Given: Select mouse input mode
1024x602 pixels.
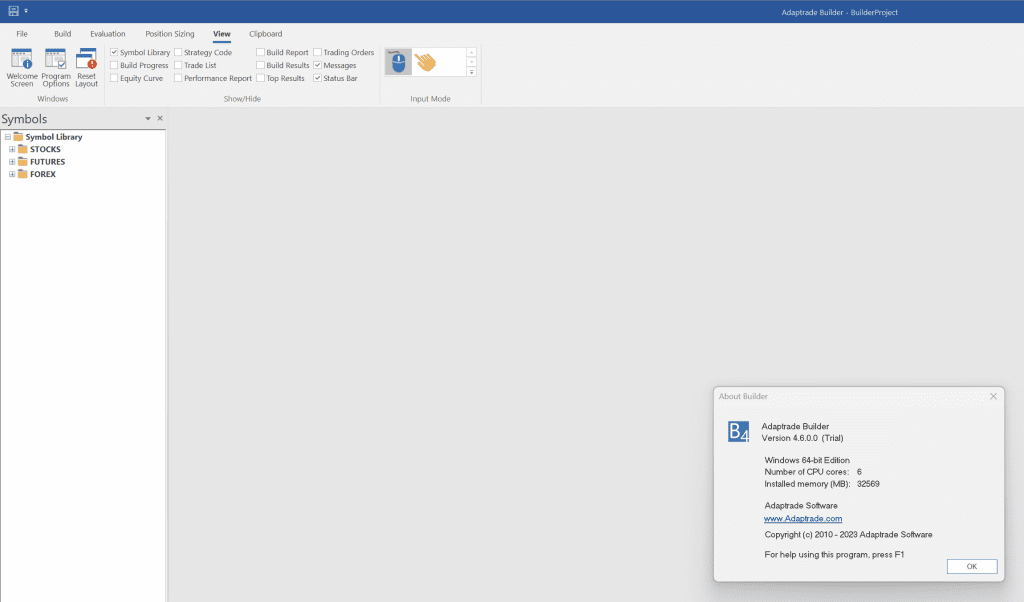Looking at the screenshot, I should (x=398, y=62).
